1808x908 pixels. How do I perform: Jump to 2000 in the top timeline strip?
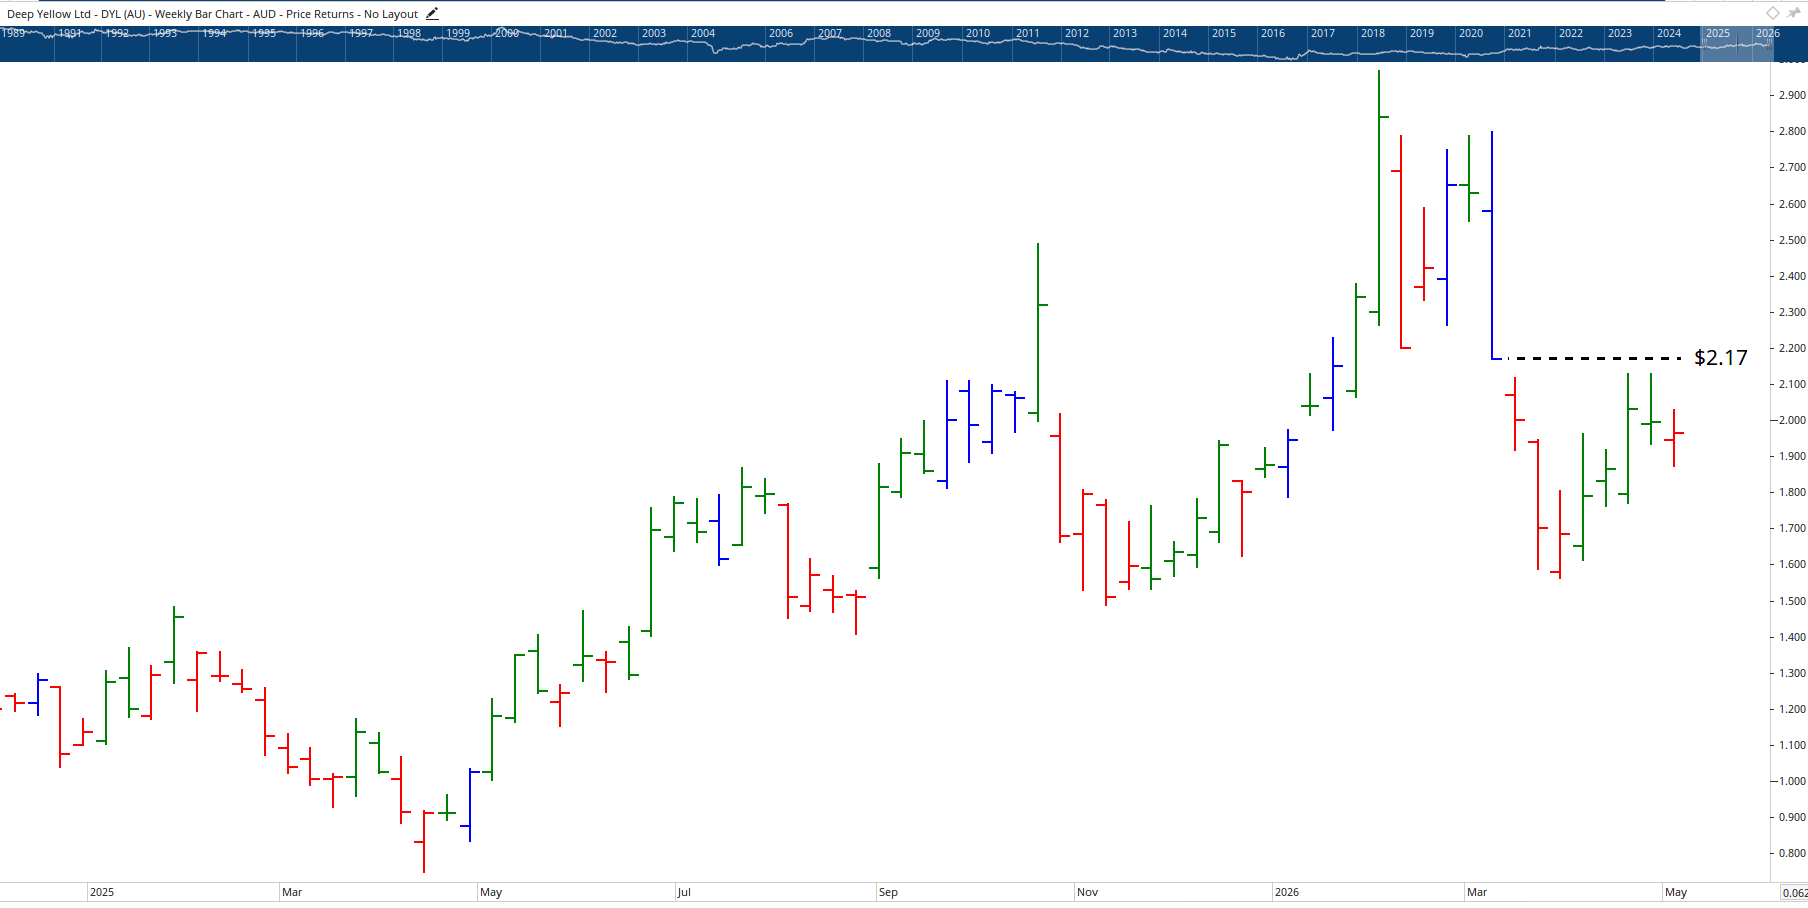click(506, 33)
